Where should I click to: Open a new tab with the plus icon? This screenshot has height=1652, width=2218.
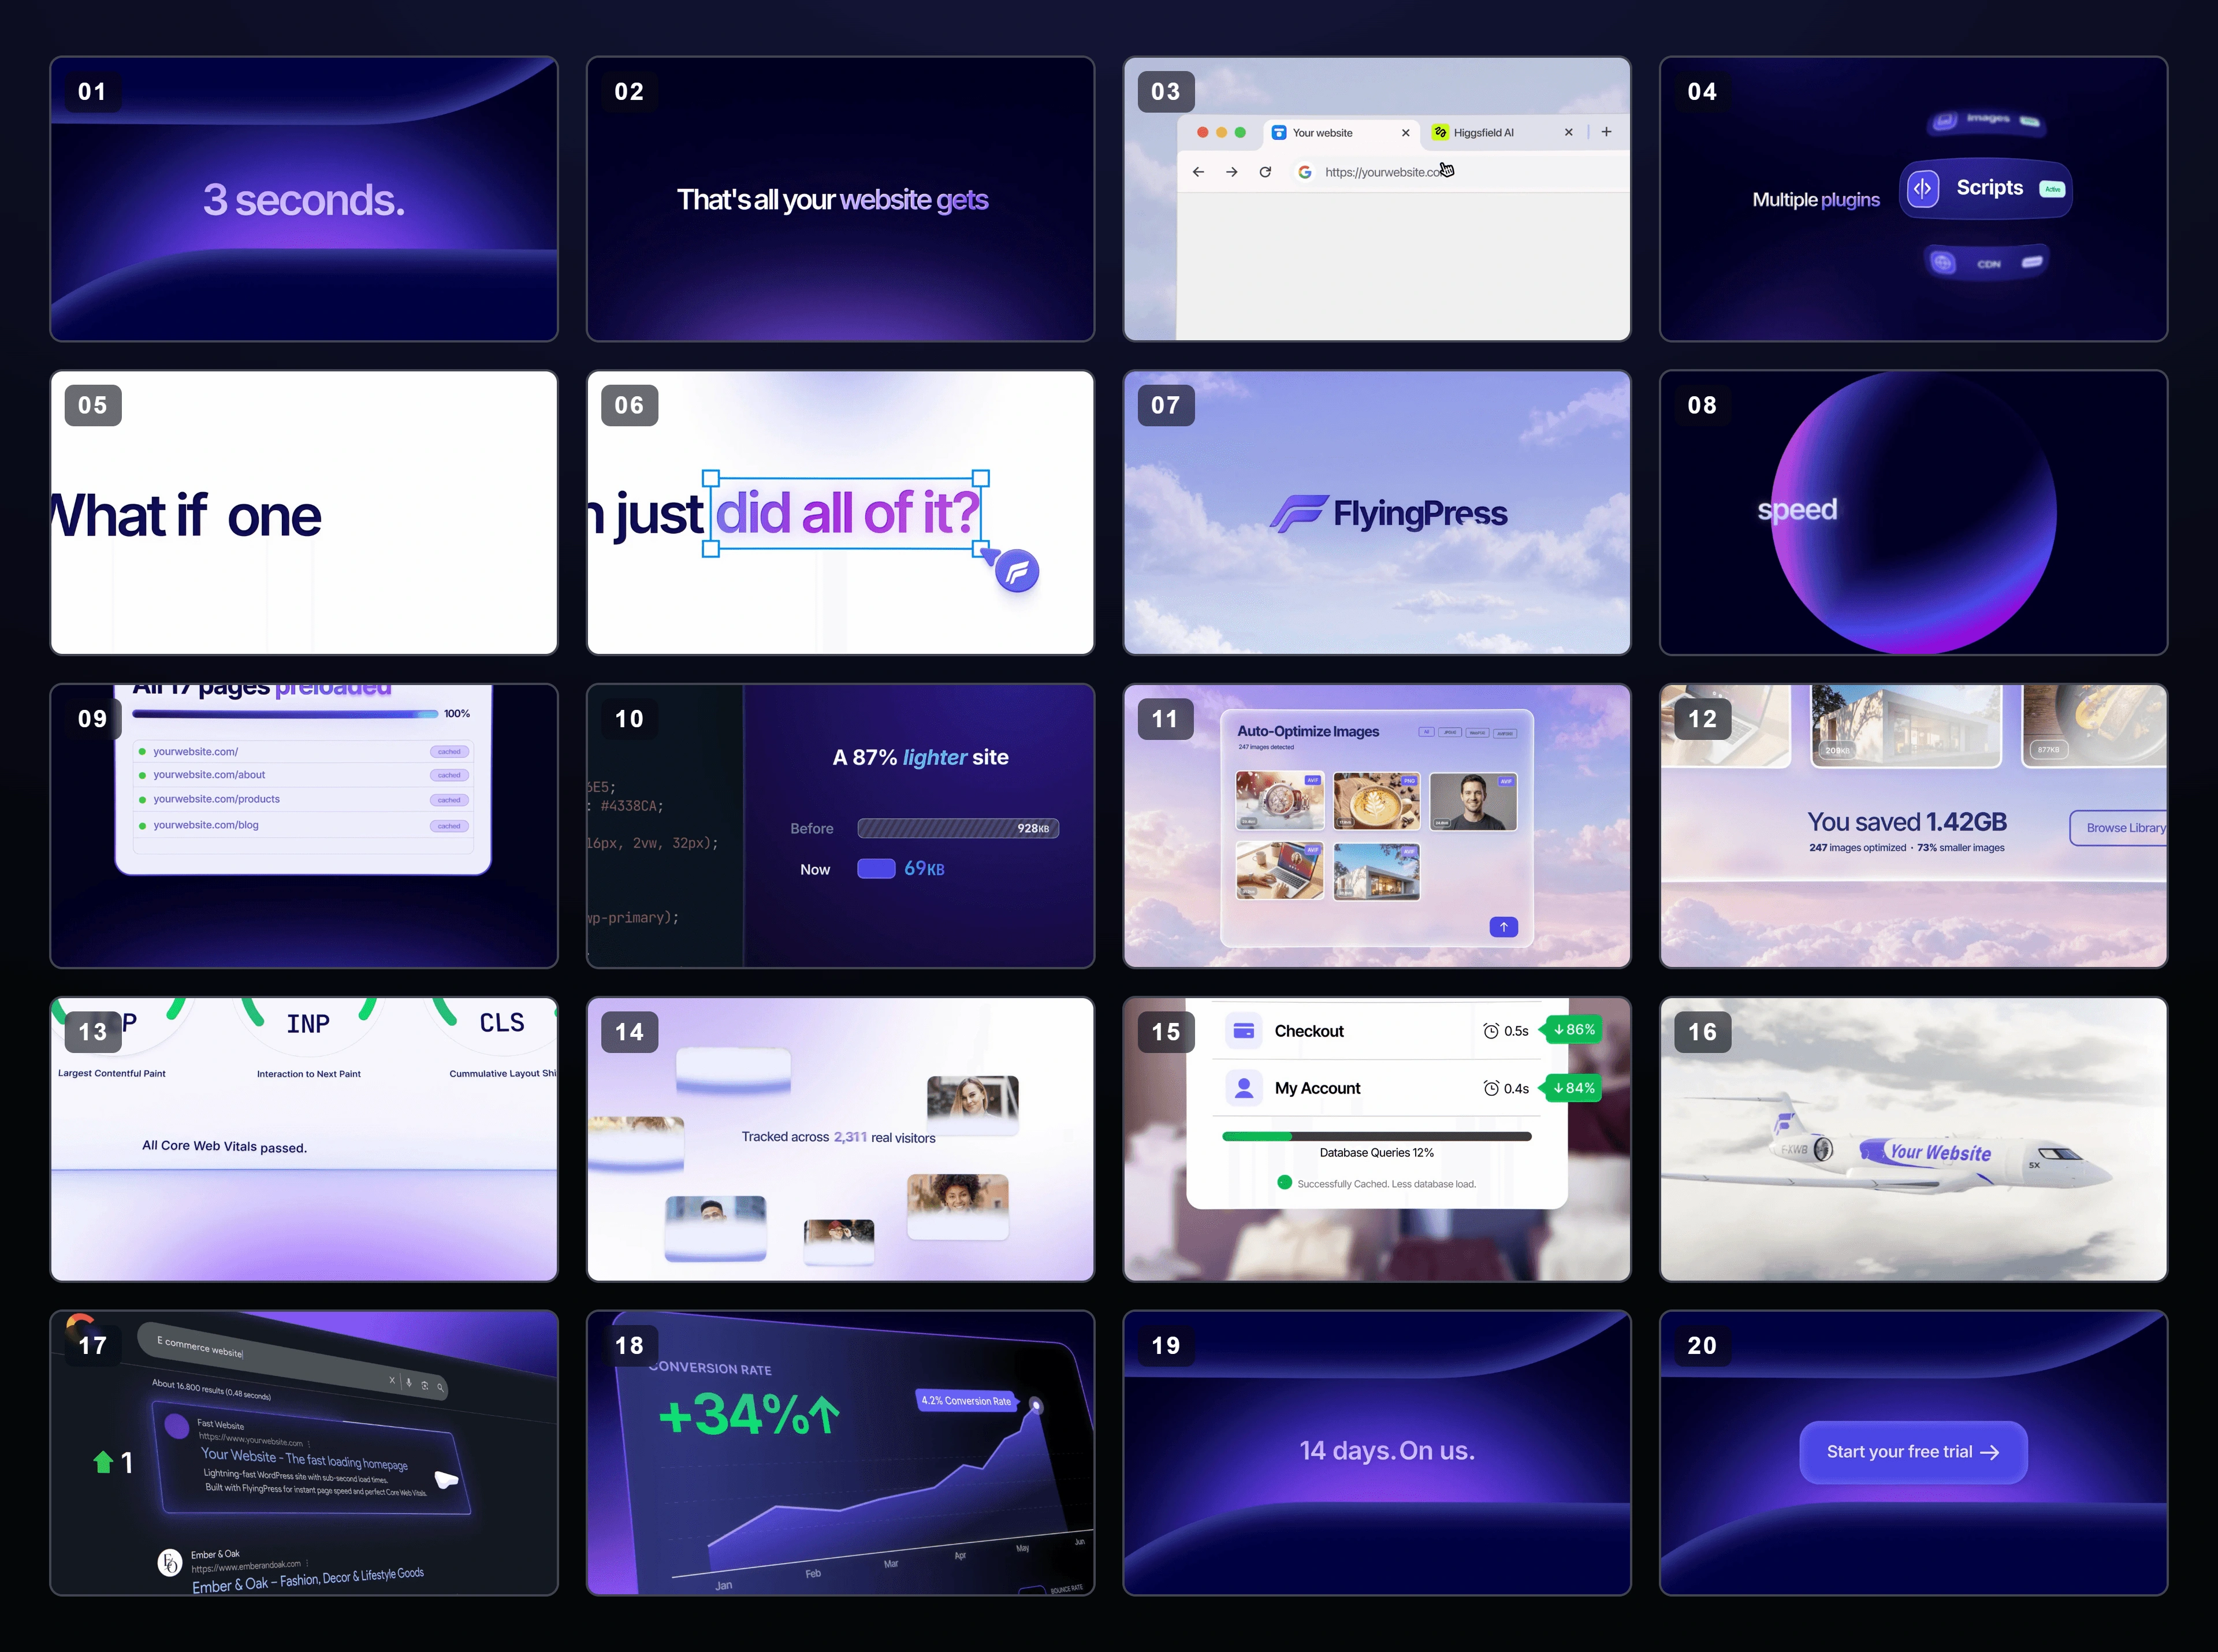[1606, 132]
